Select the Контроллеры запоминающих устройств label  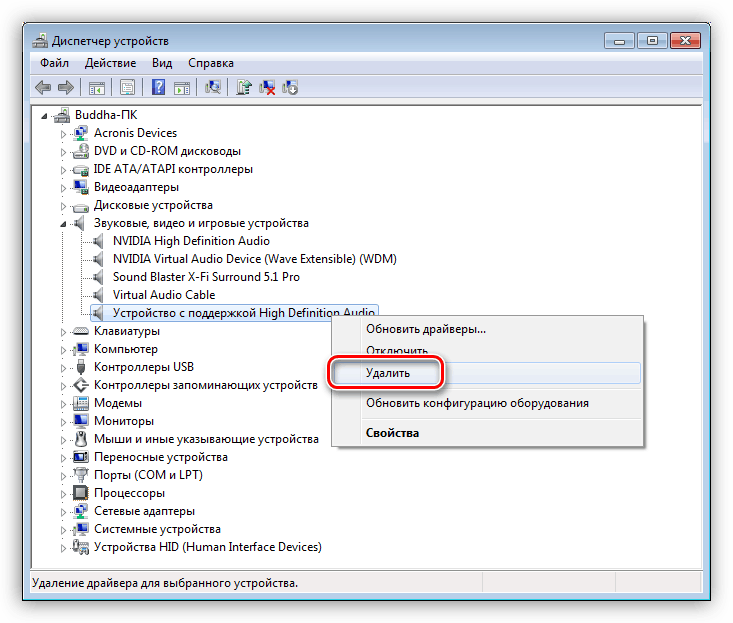tap(206, 385)
